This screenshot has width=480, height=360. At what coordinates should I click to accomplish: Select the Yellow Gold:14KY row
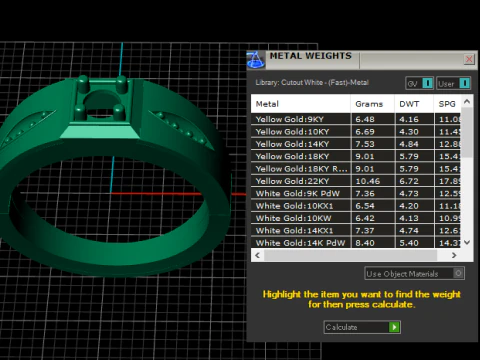[x=356, y=144]
